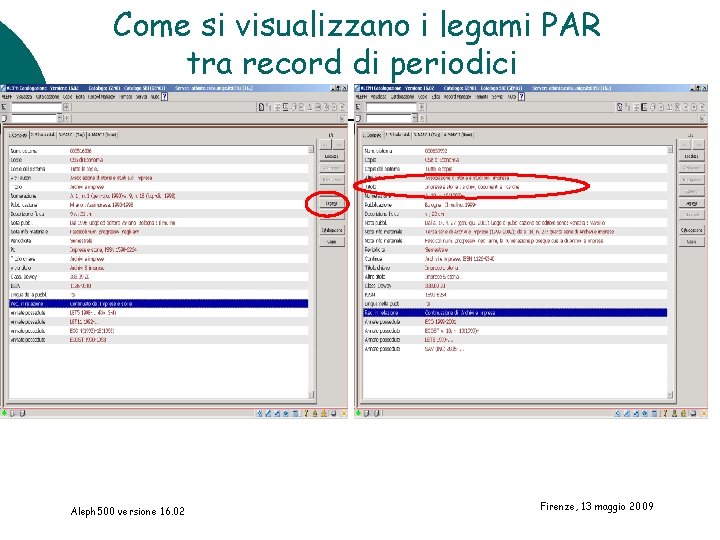Click the Copie button in the right window
Viewport: 720px width, 540px height.
(x=692, y=242)
